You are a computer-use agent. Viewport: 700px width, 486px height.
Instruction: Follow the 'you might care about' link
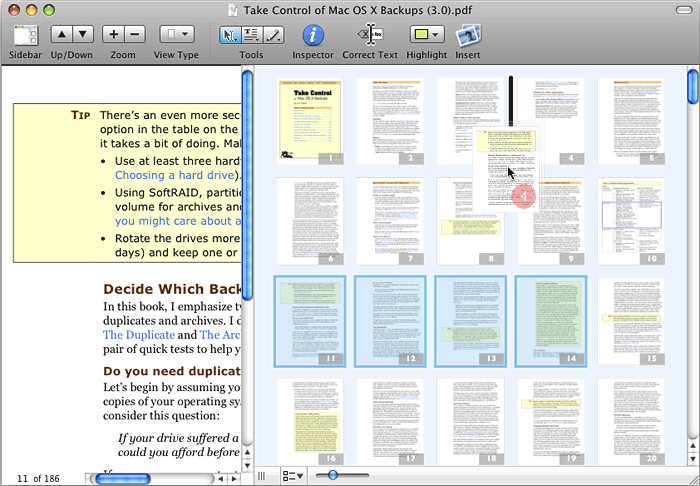click(178, 221)
